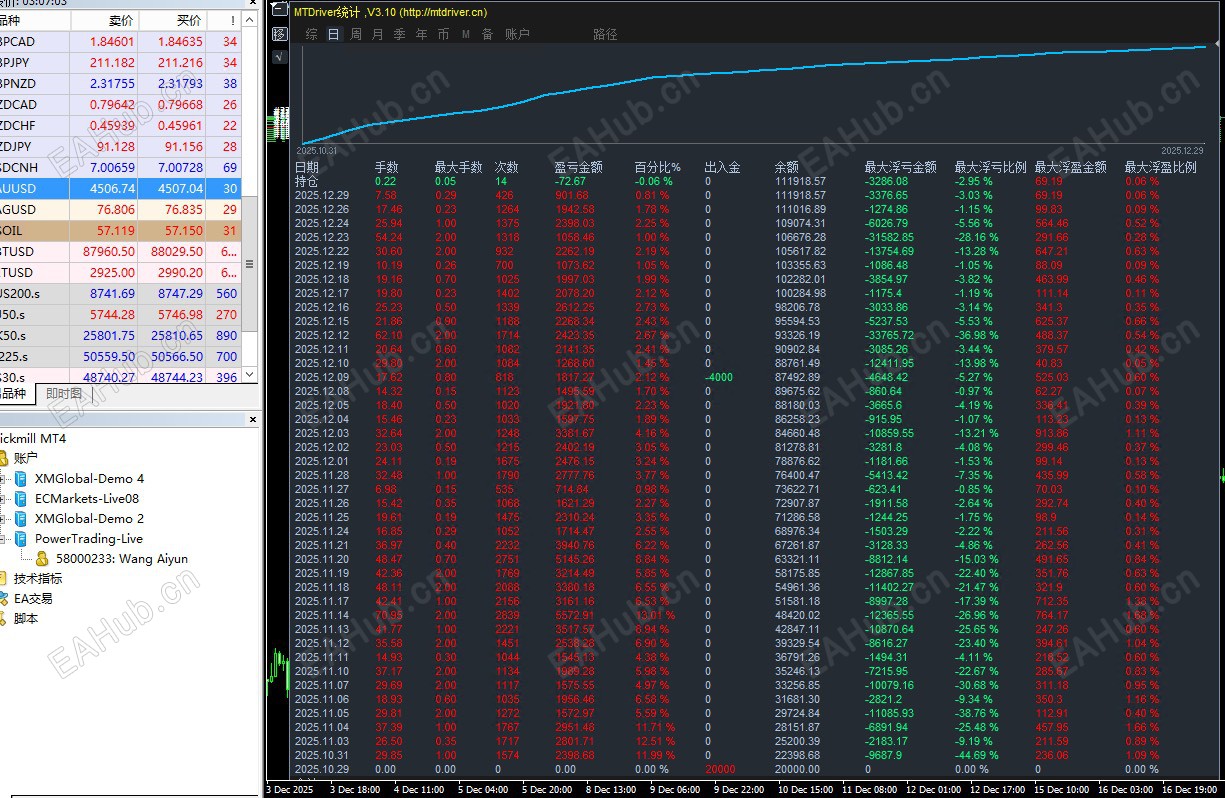Select the 日 daily statistics tab
Image resolution: width=1225 pixels, height=798 pixels.
pos(333,34)
